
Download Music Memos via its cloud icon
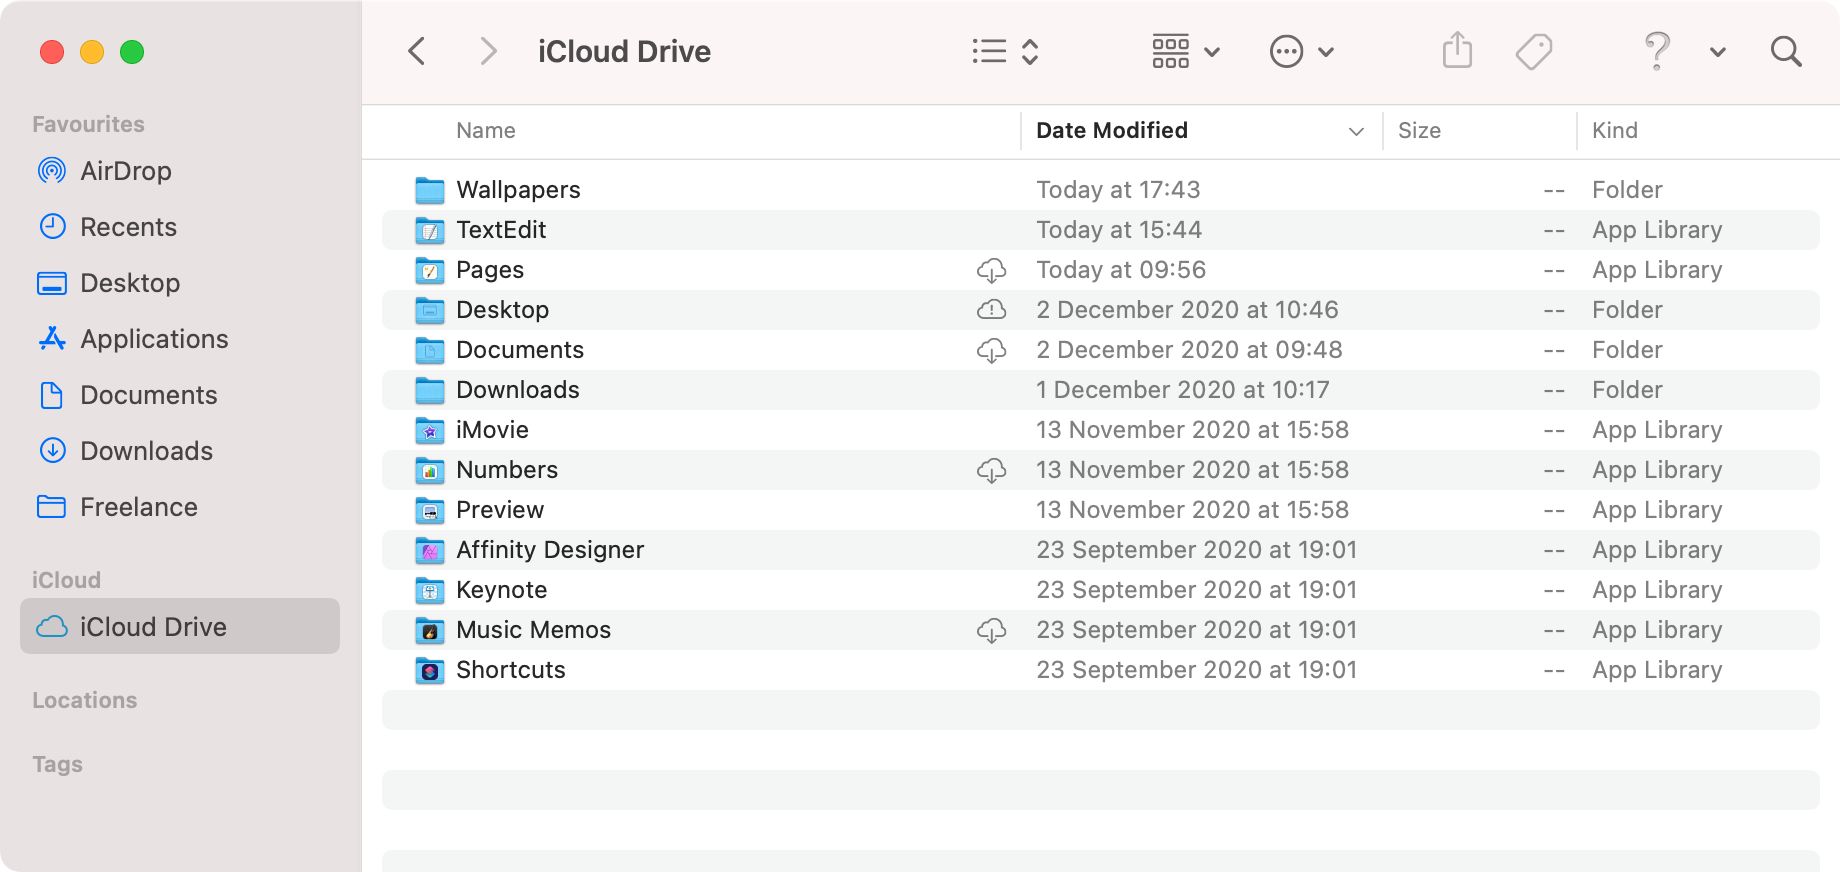tap(991, 630)
